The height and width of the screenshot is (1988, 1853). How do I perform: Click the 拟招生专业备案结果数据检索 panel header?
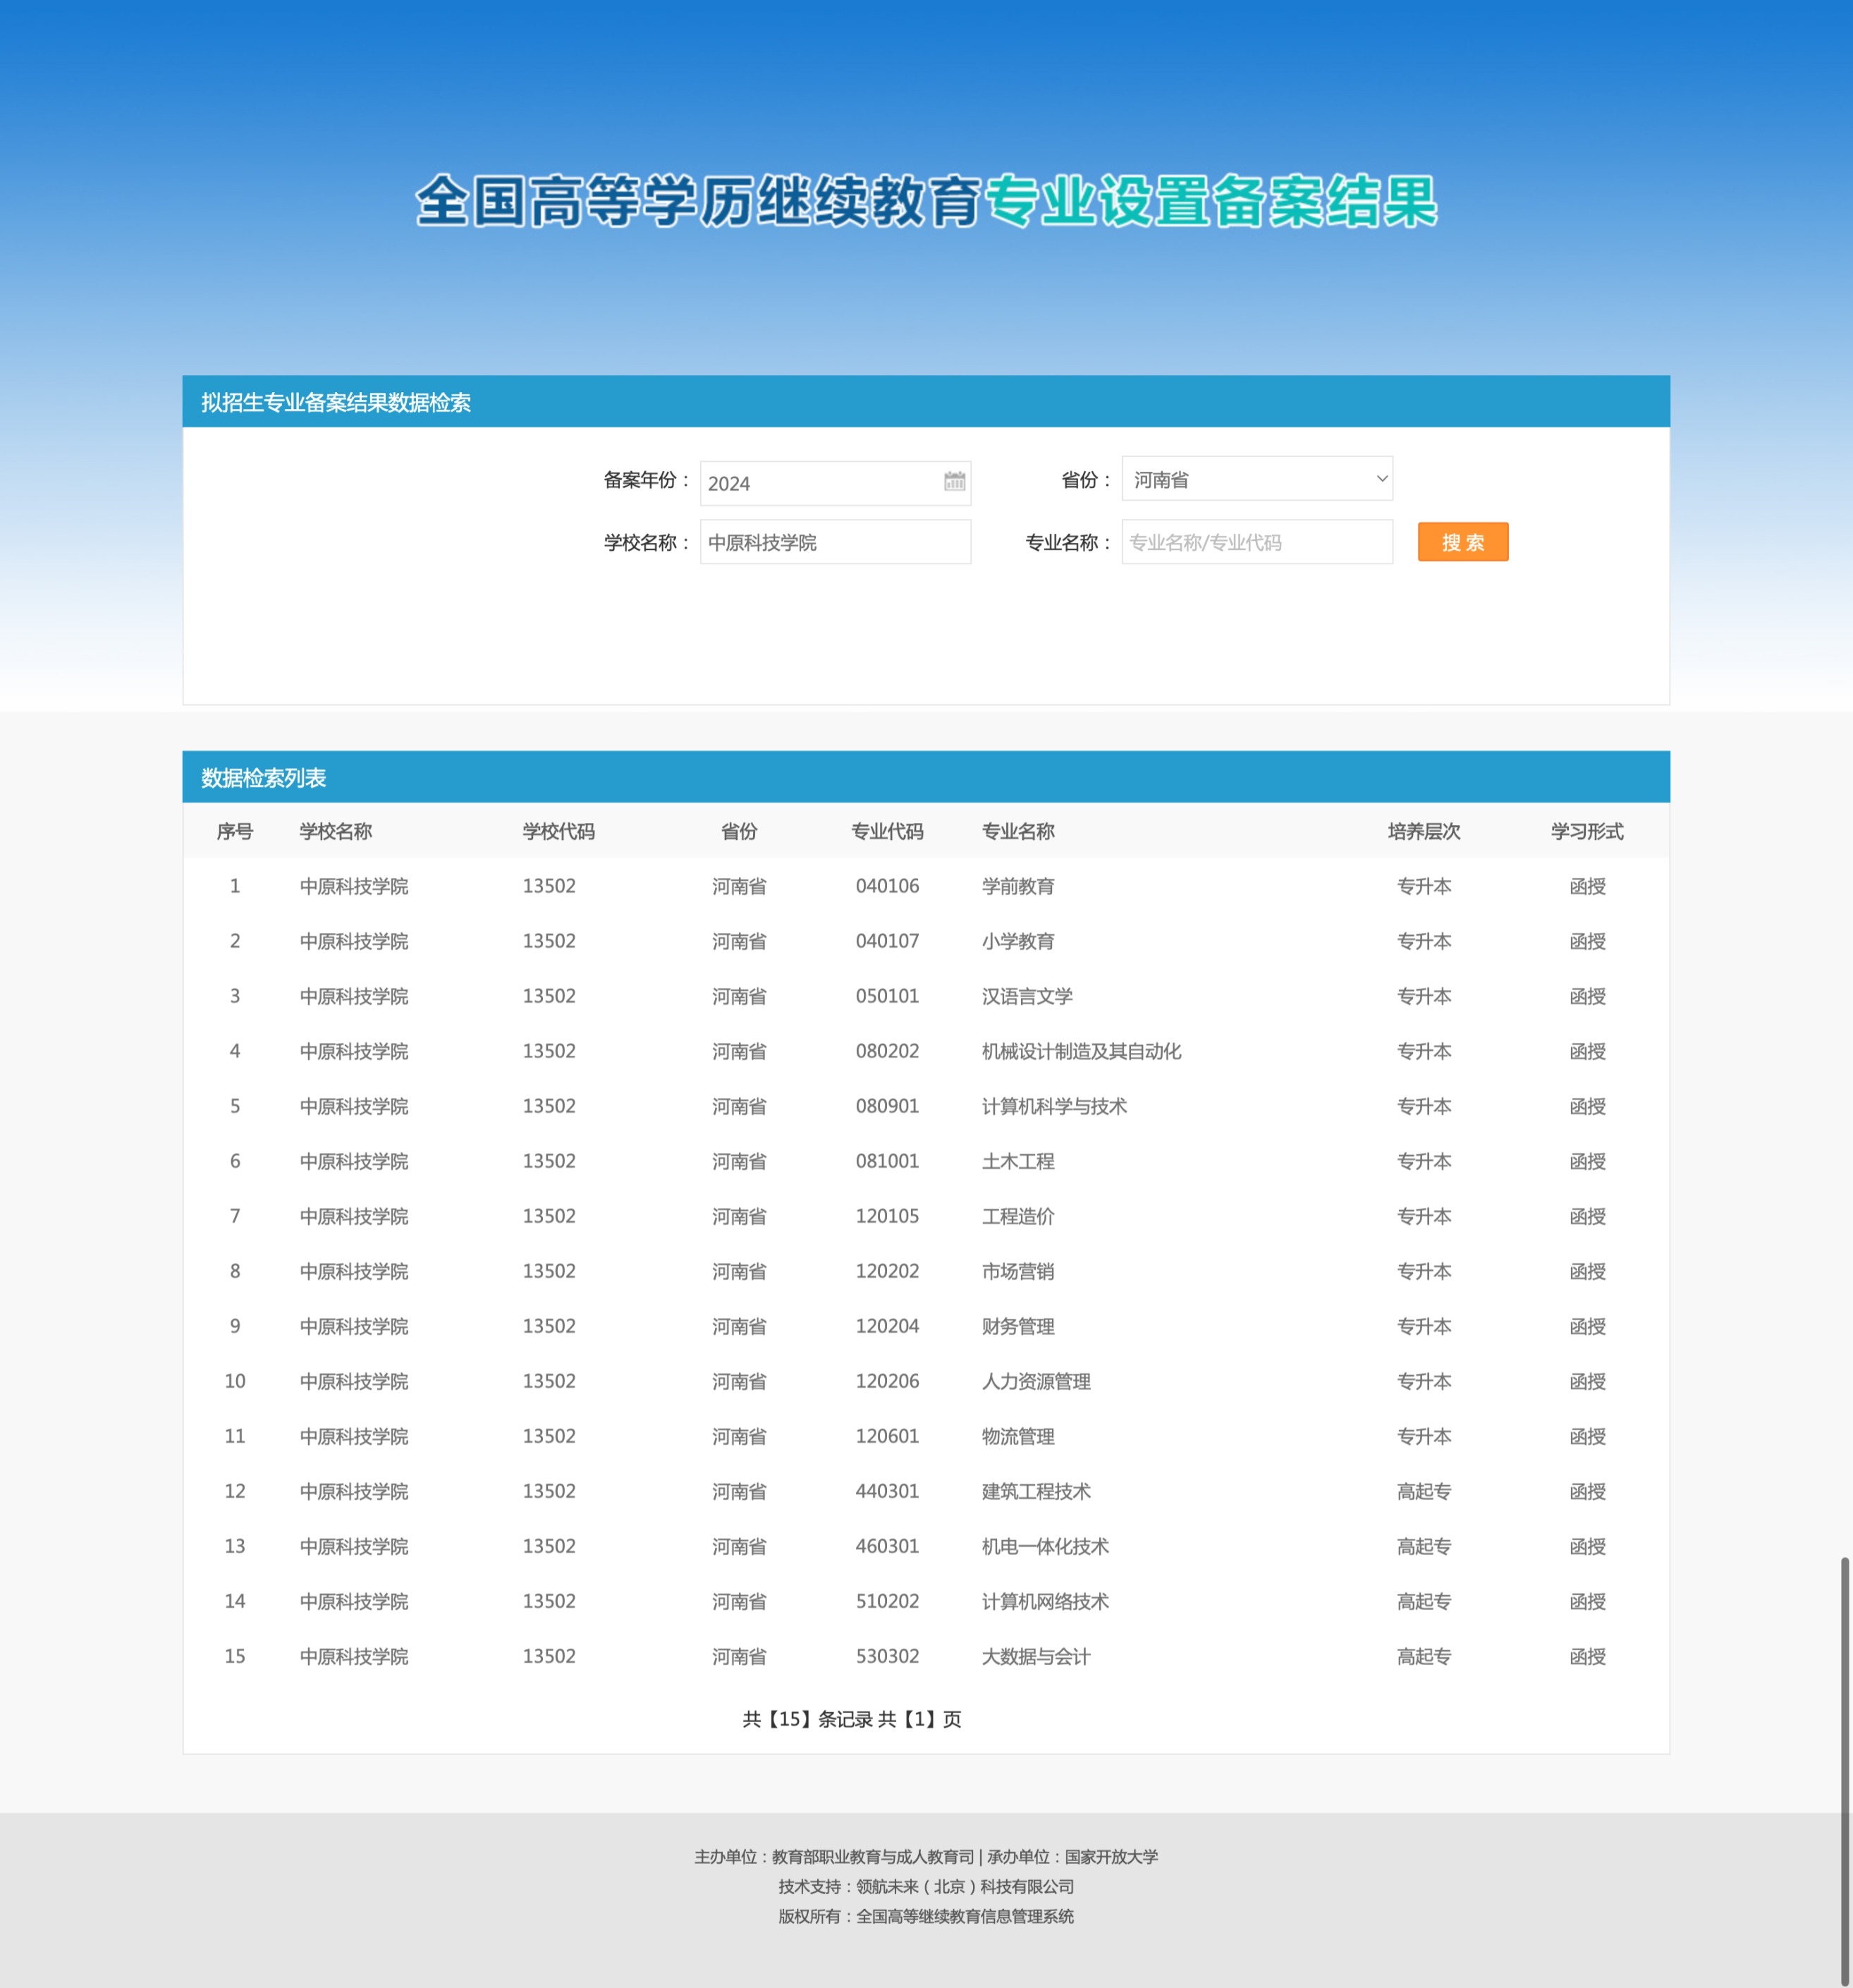pos(926,402)
